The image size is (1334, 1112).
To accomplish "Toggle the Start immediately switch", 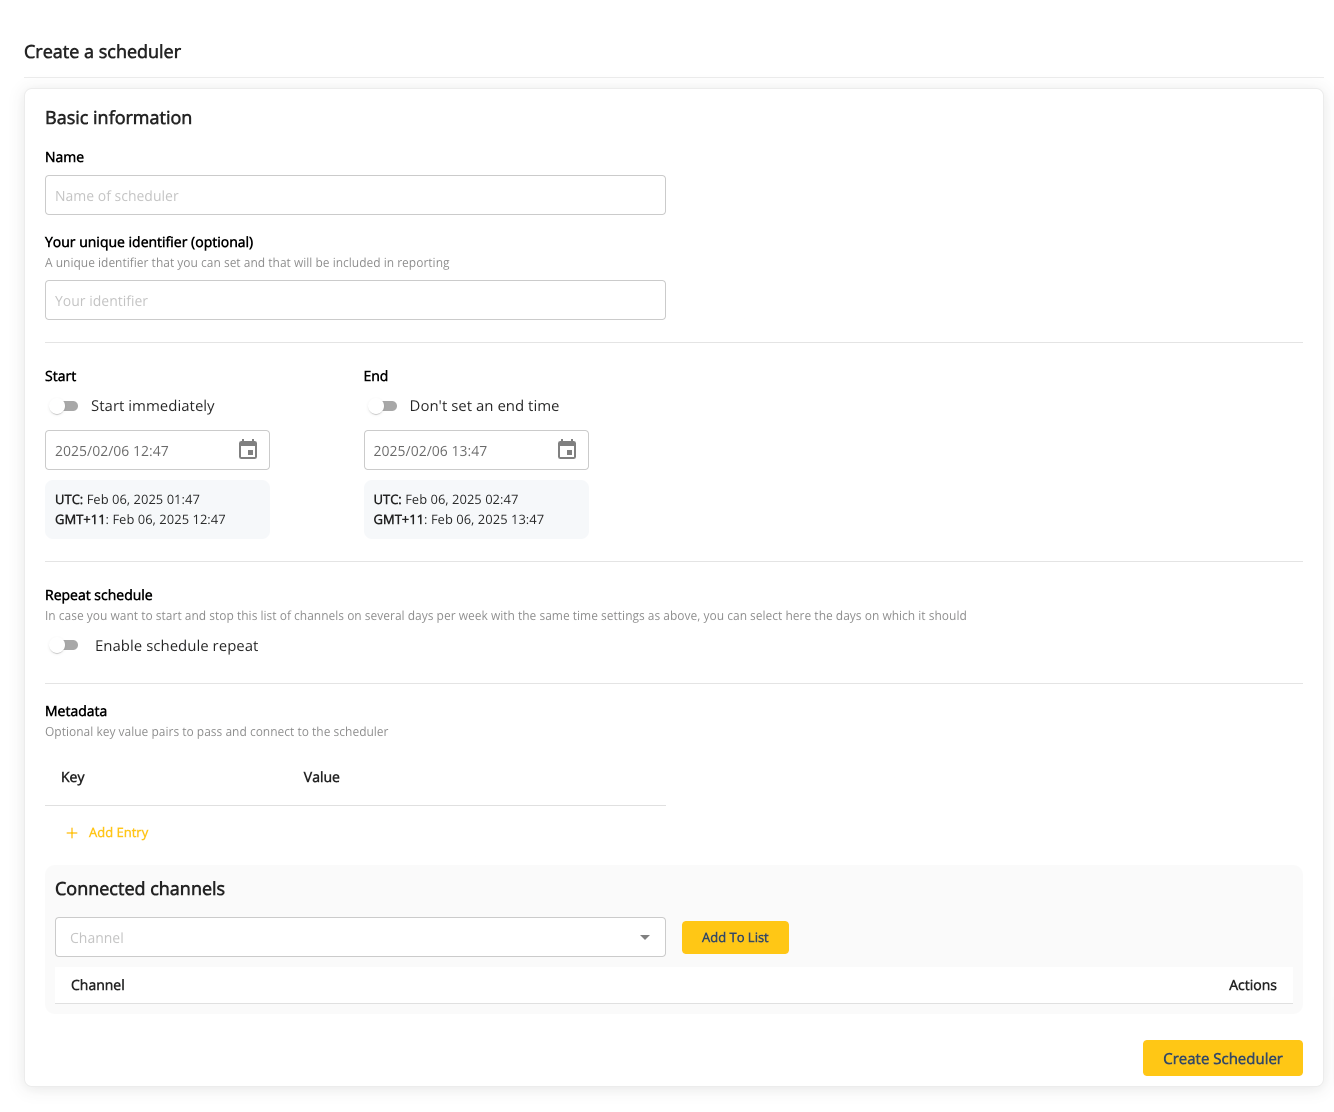I will tap(65, 406).
